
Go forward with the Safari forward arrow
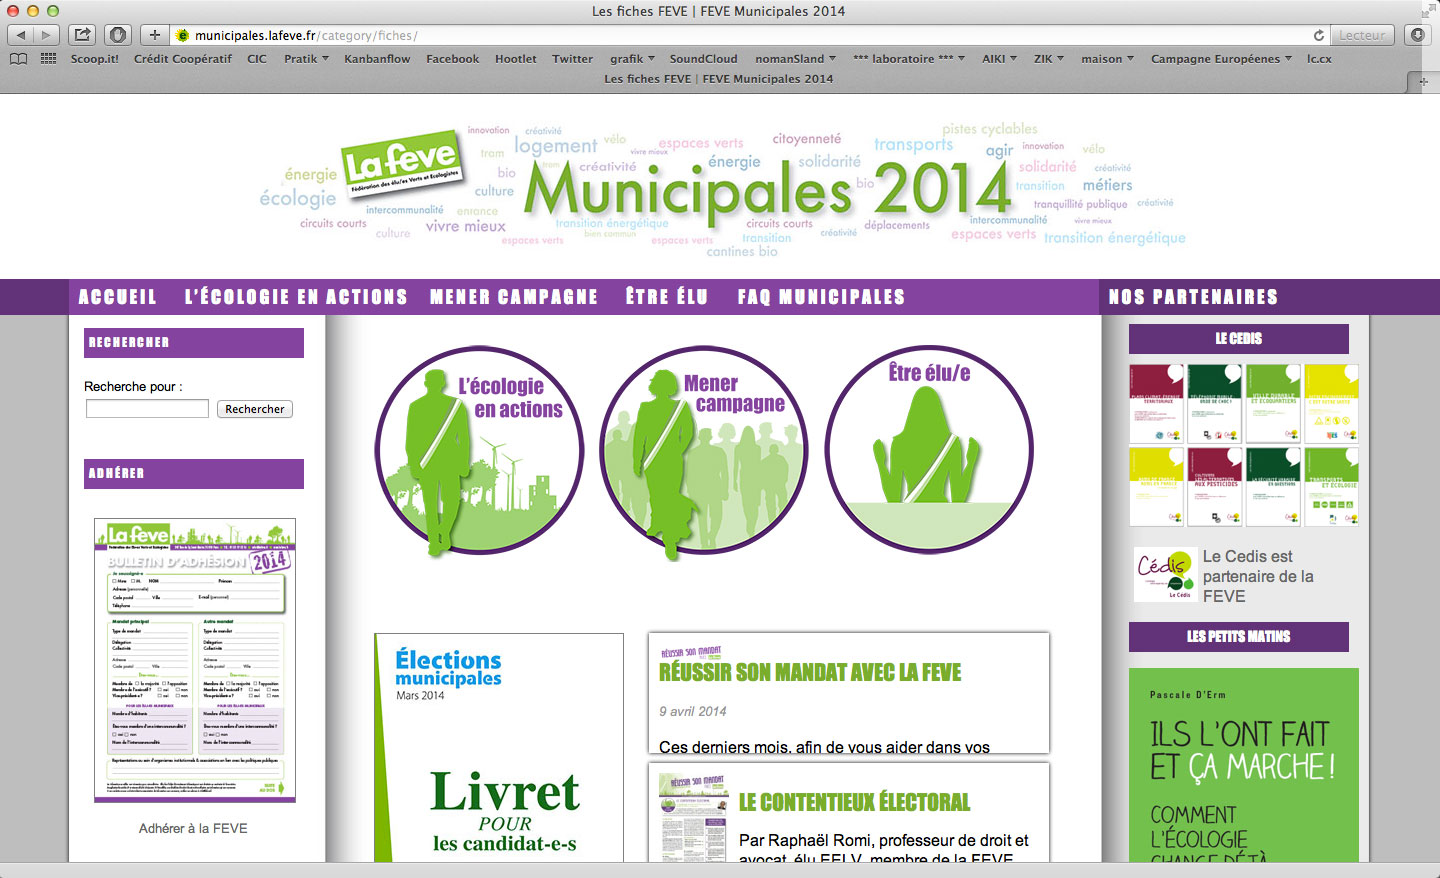pyautogui.click(x=46, y=35)
